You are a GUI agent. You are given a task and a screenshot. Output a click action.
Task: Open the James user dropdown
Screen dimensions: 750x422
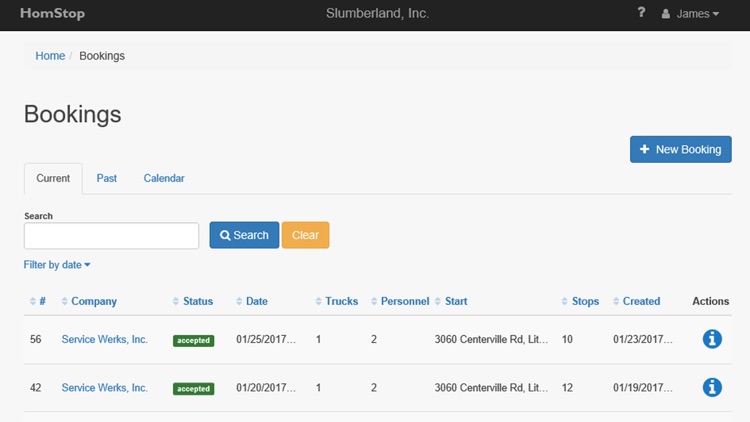[x=690, y=14]
